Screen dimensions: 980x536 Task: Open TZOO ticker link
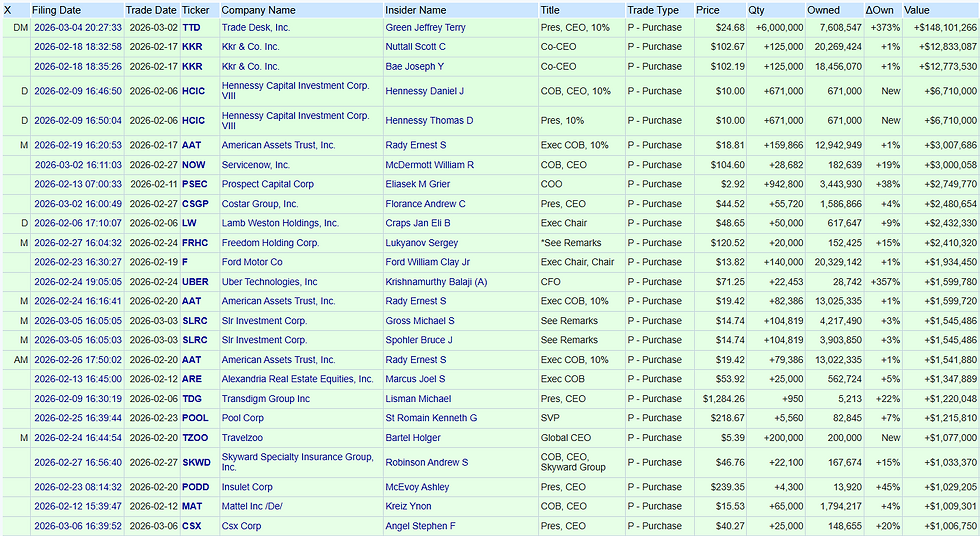[195, 438]
